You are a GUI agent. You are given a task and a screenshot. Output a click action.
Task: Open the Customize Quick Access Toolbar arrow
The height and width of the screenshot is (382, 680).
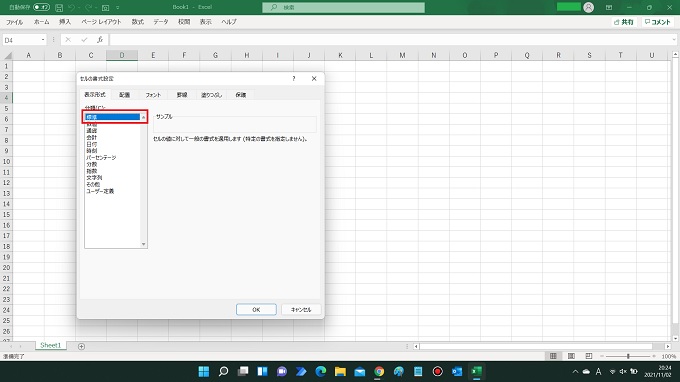[x=118, y=7]
